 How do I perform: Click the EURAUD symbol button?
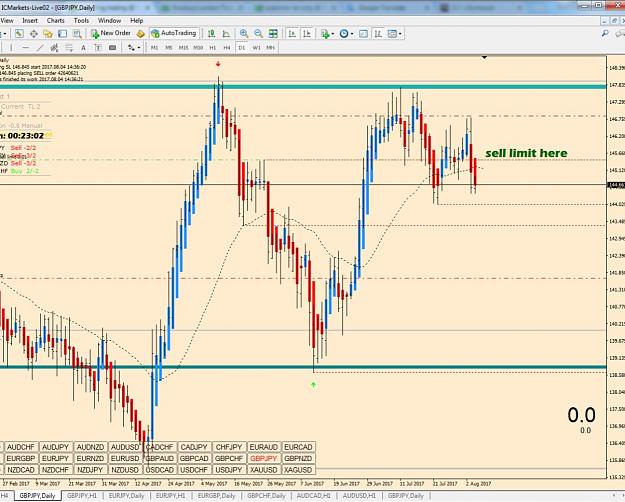263,447
